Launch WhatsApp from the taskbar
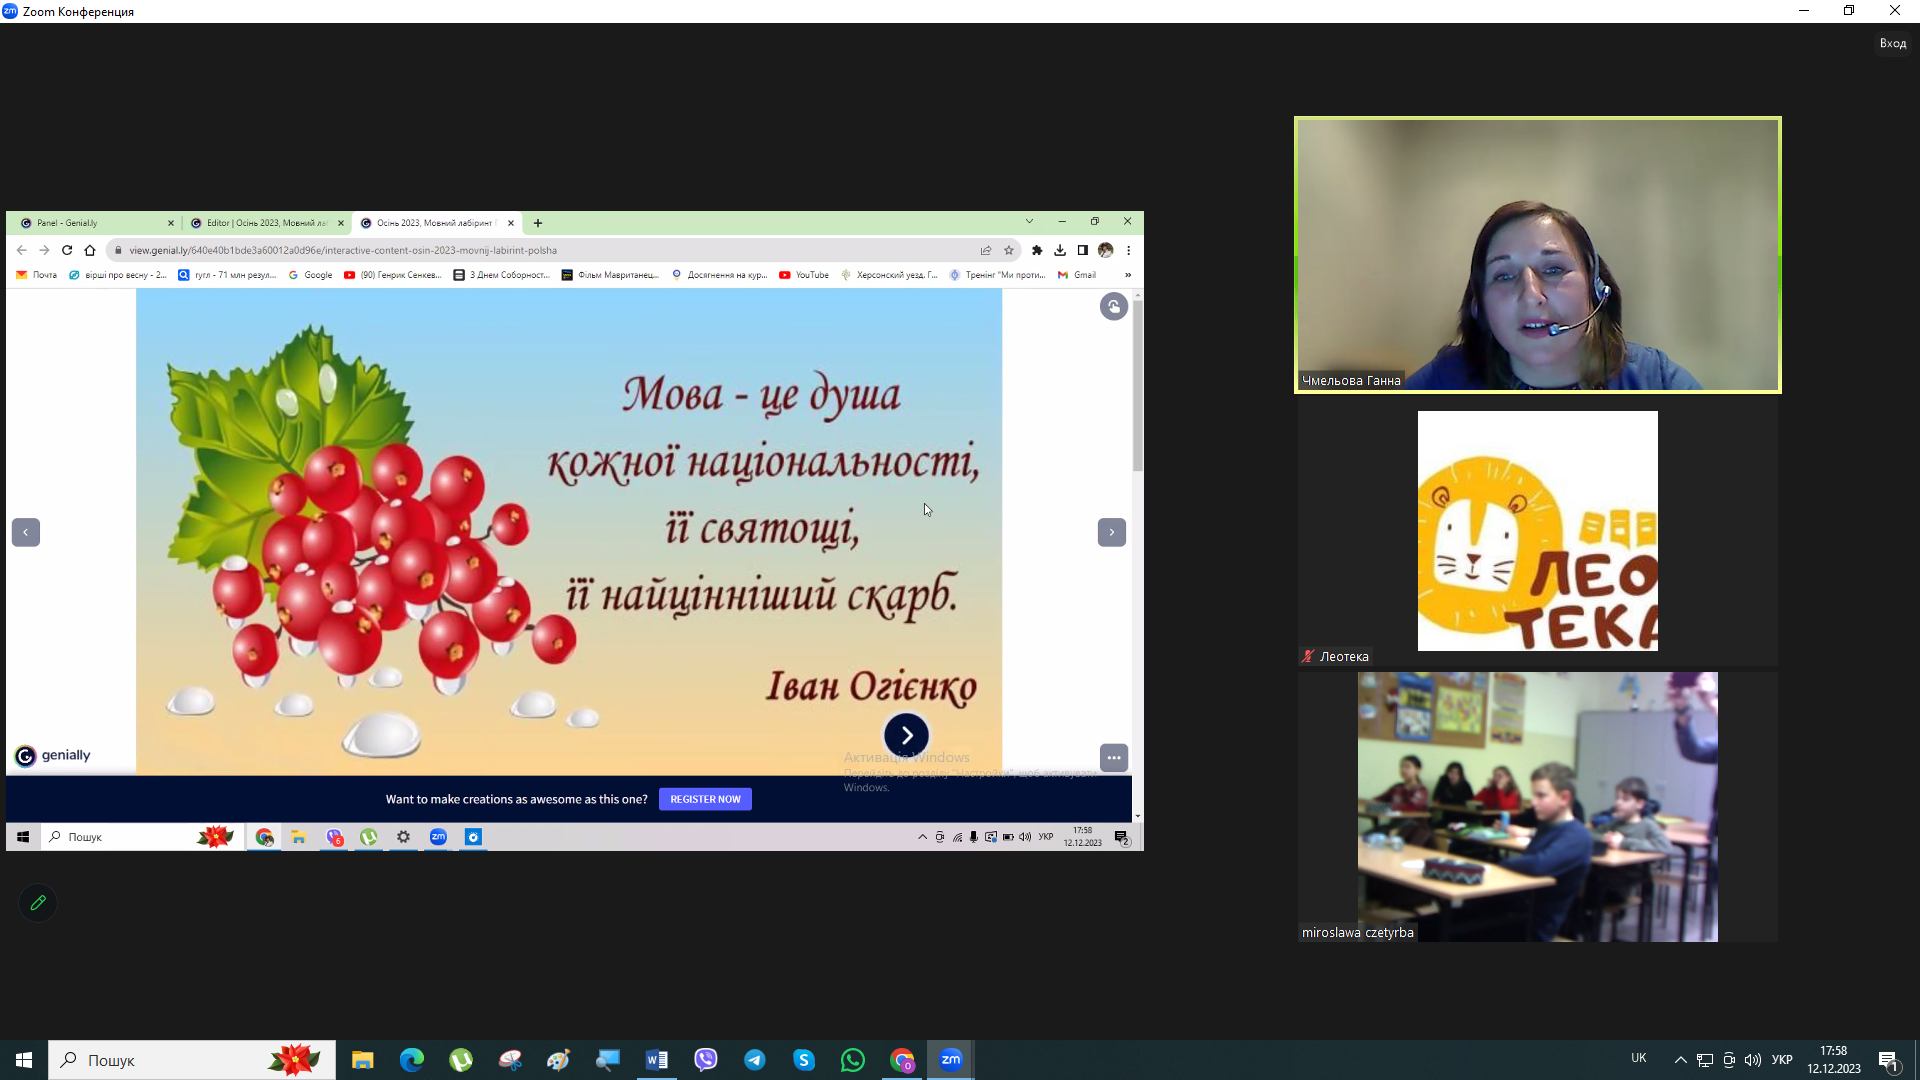 [x=853, y=1060]
